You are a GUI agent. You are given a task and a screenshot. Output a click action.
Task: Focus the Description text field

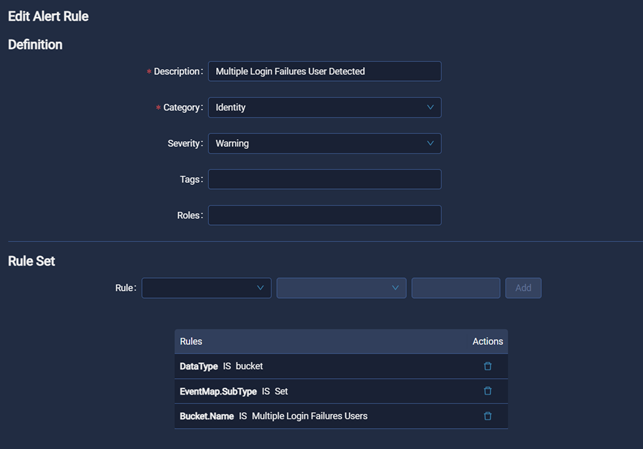tap(324, 71)
